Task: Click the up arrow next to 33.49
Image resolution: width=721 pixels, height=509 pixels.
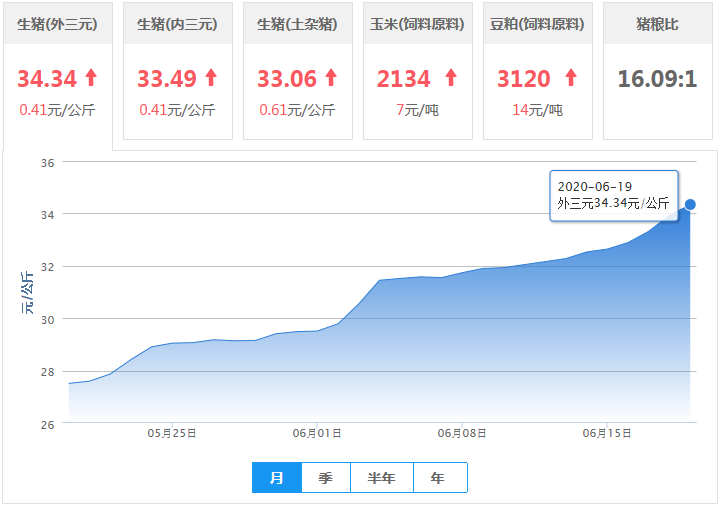Action: click(x=211, y=77)
